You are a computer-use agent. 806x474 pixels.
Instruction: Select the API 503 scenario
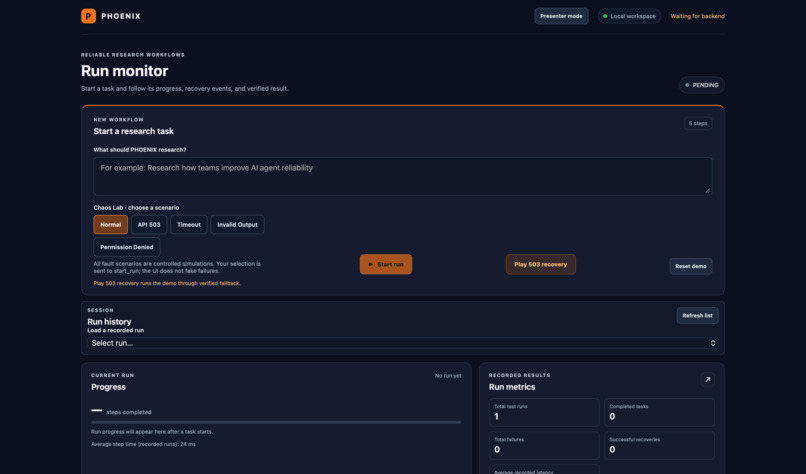(149, 225)
